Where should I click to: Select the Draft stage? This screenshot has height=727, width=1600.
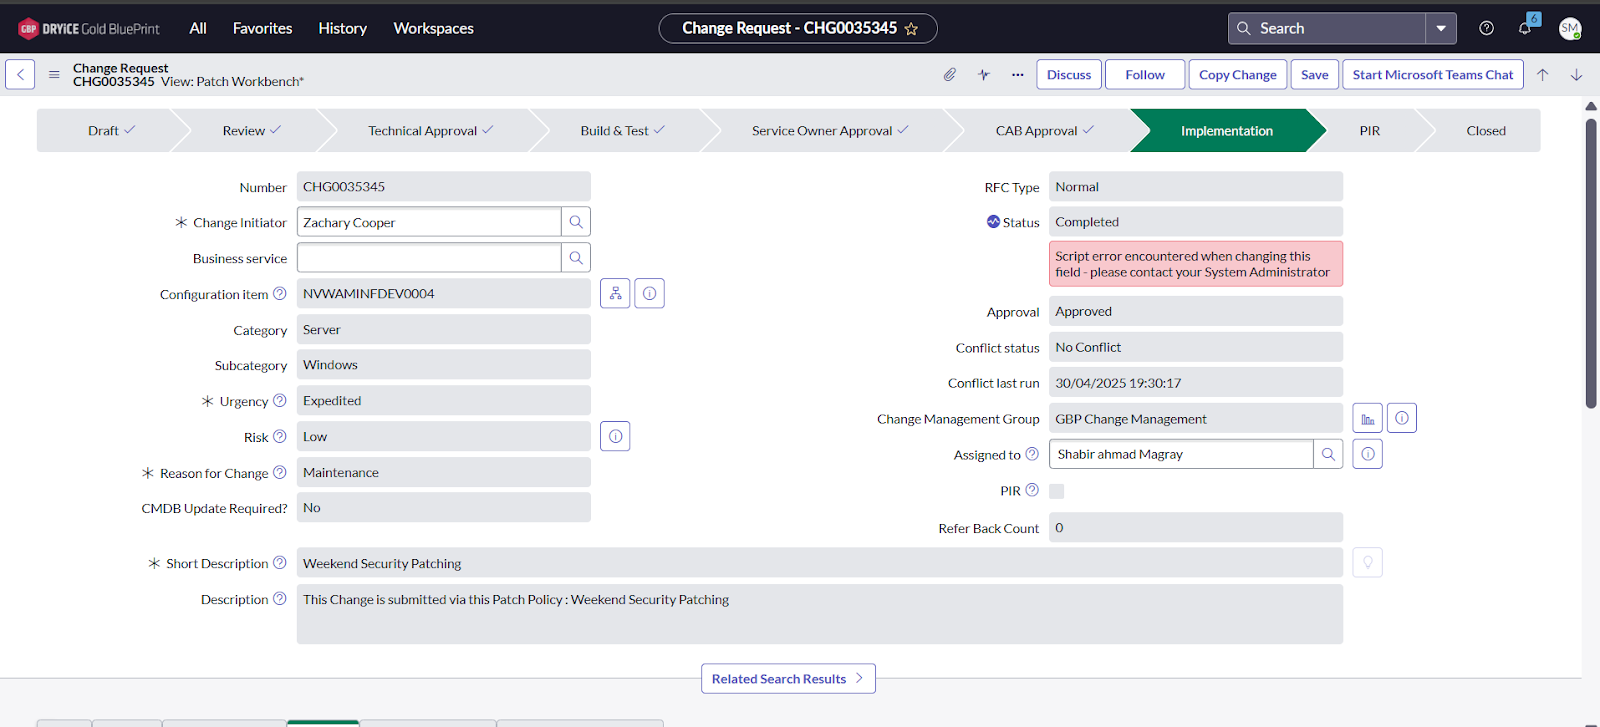pyautogui.click(x=111, y=130)
